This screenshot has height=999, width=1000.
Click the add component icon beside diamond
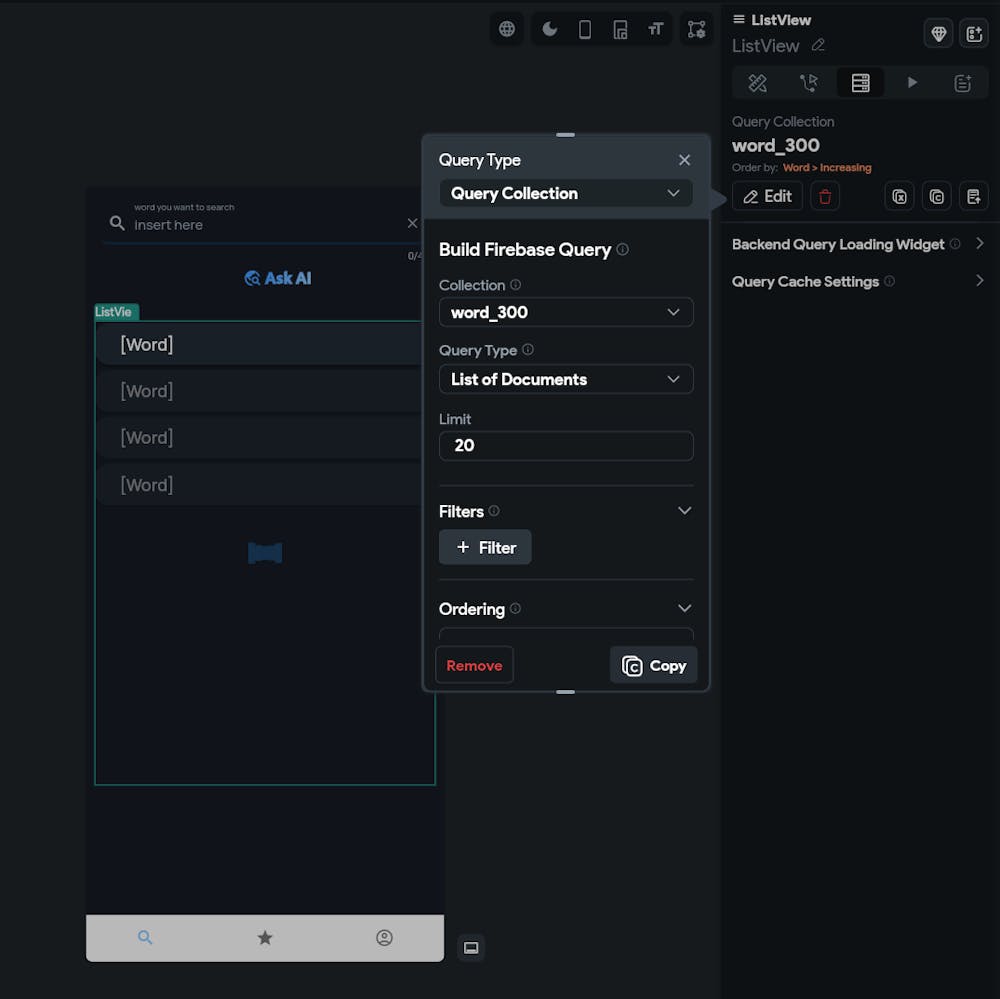pyautogui.click(x=974, y=33)
